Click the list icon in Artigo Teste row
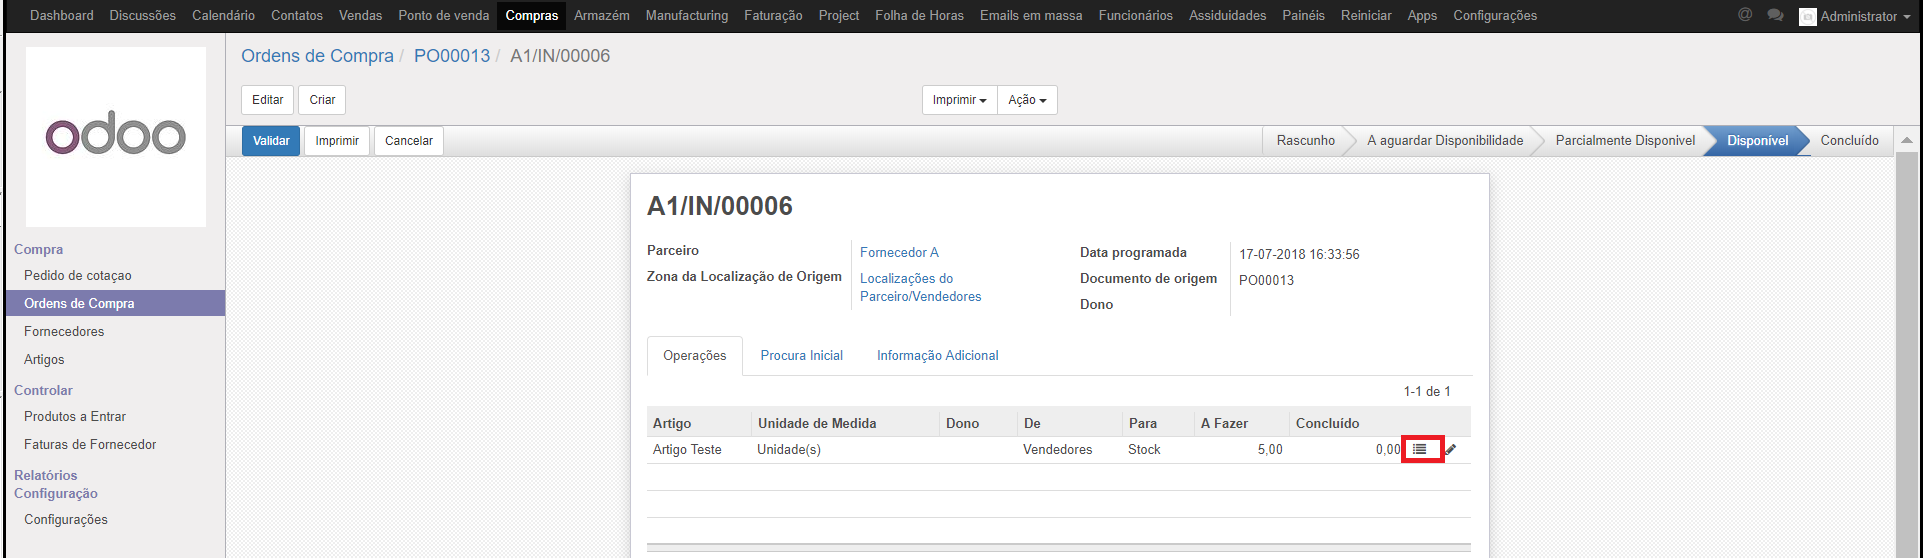1923x558 pixels. click(1420, 450)
